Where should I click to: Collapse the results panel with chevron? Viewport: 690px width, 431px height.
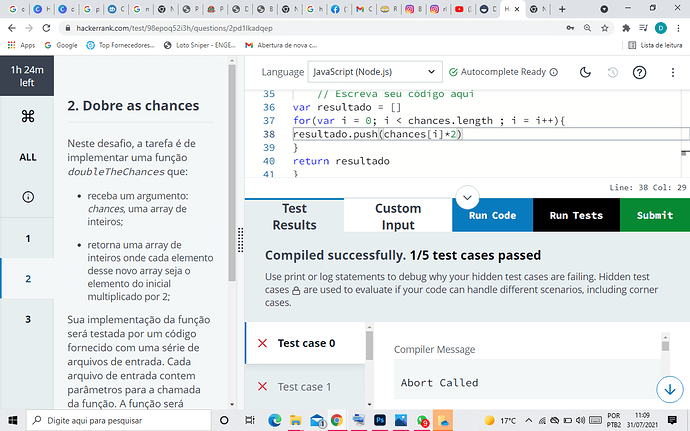(x=467, y=197)
